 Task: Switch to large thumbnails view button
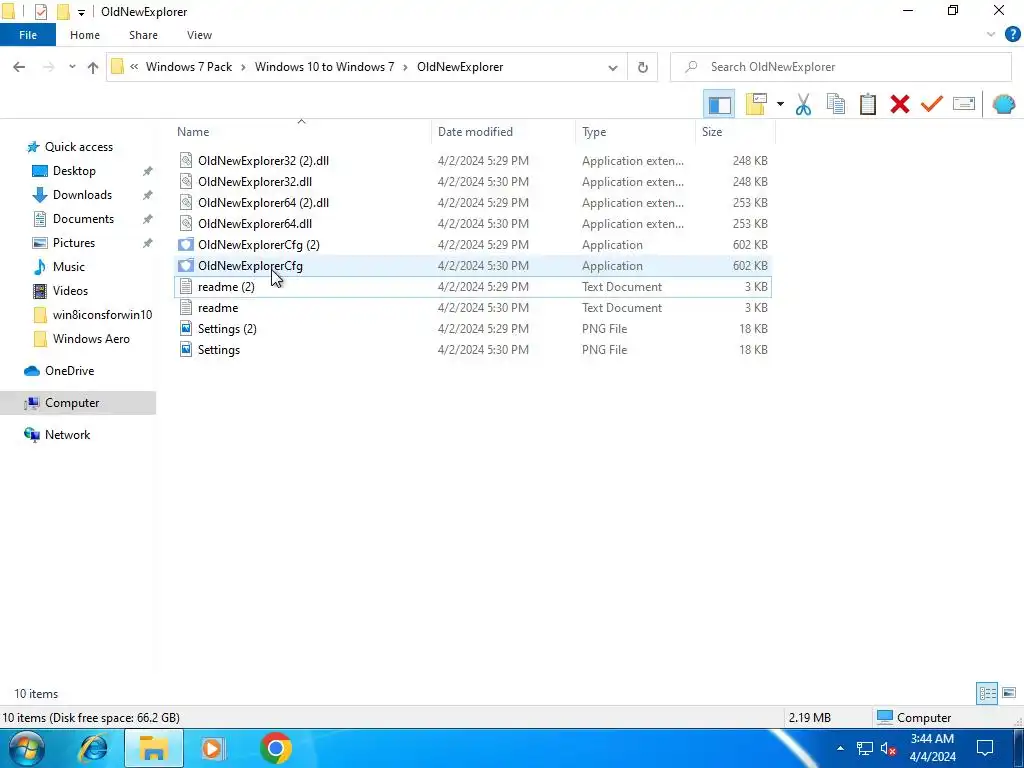[1009, 693]
